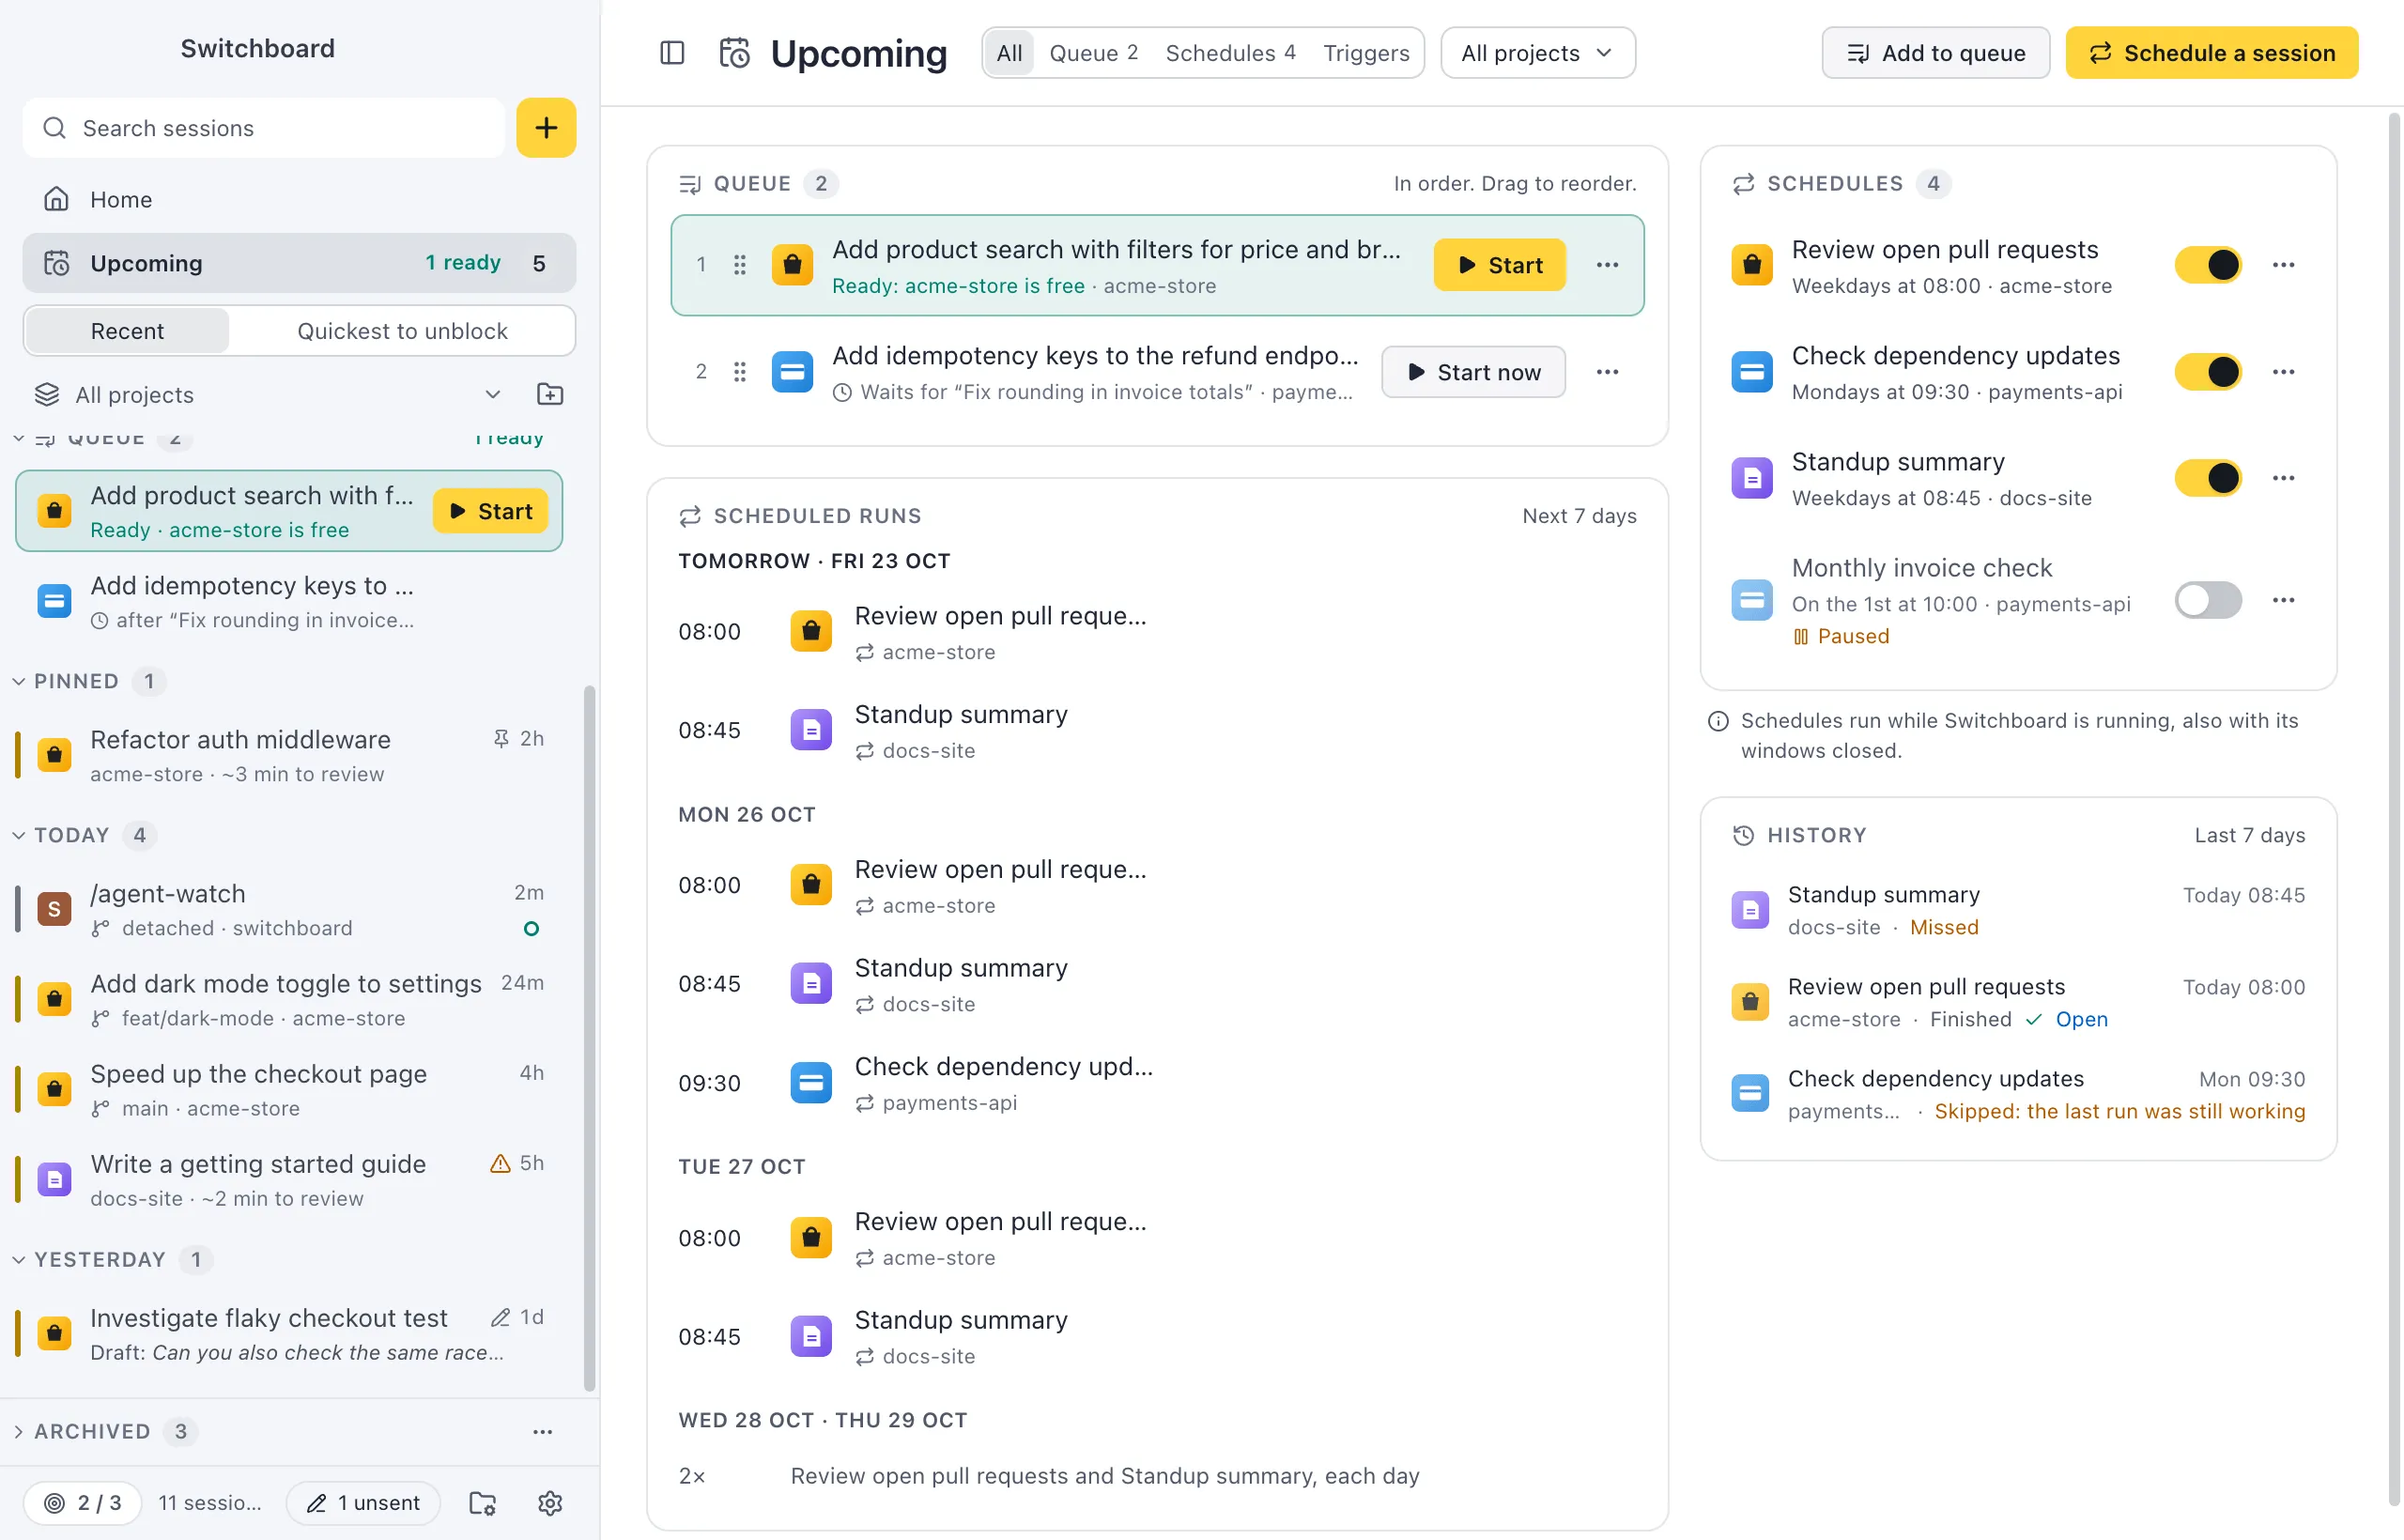Open settings gear in sidebar footer
The width and height of the screenshot is (2404, 1540).
pos(550,1502)
